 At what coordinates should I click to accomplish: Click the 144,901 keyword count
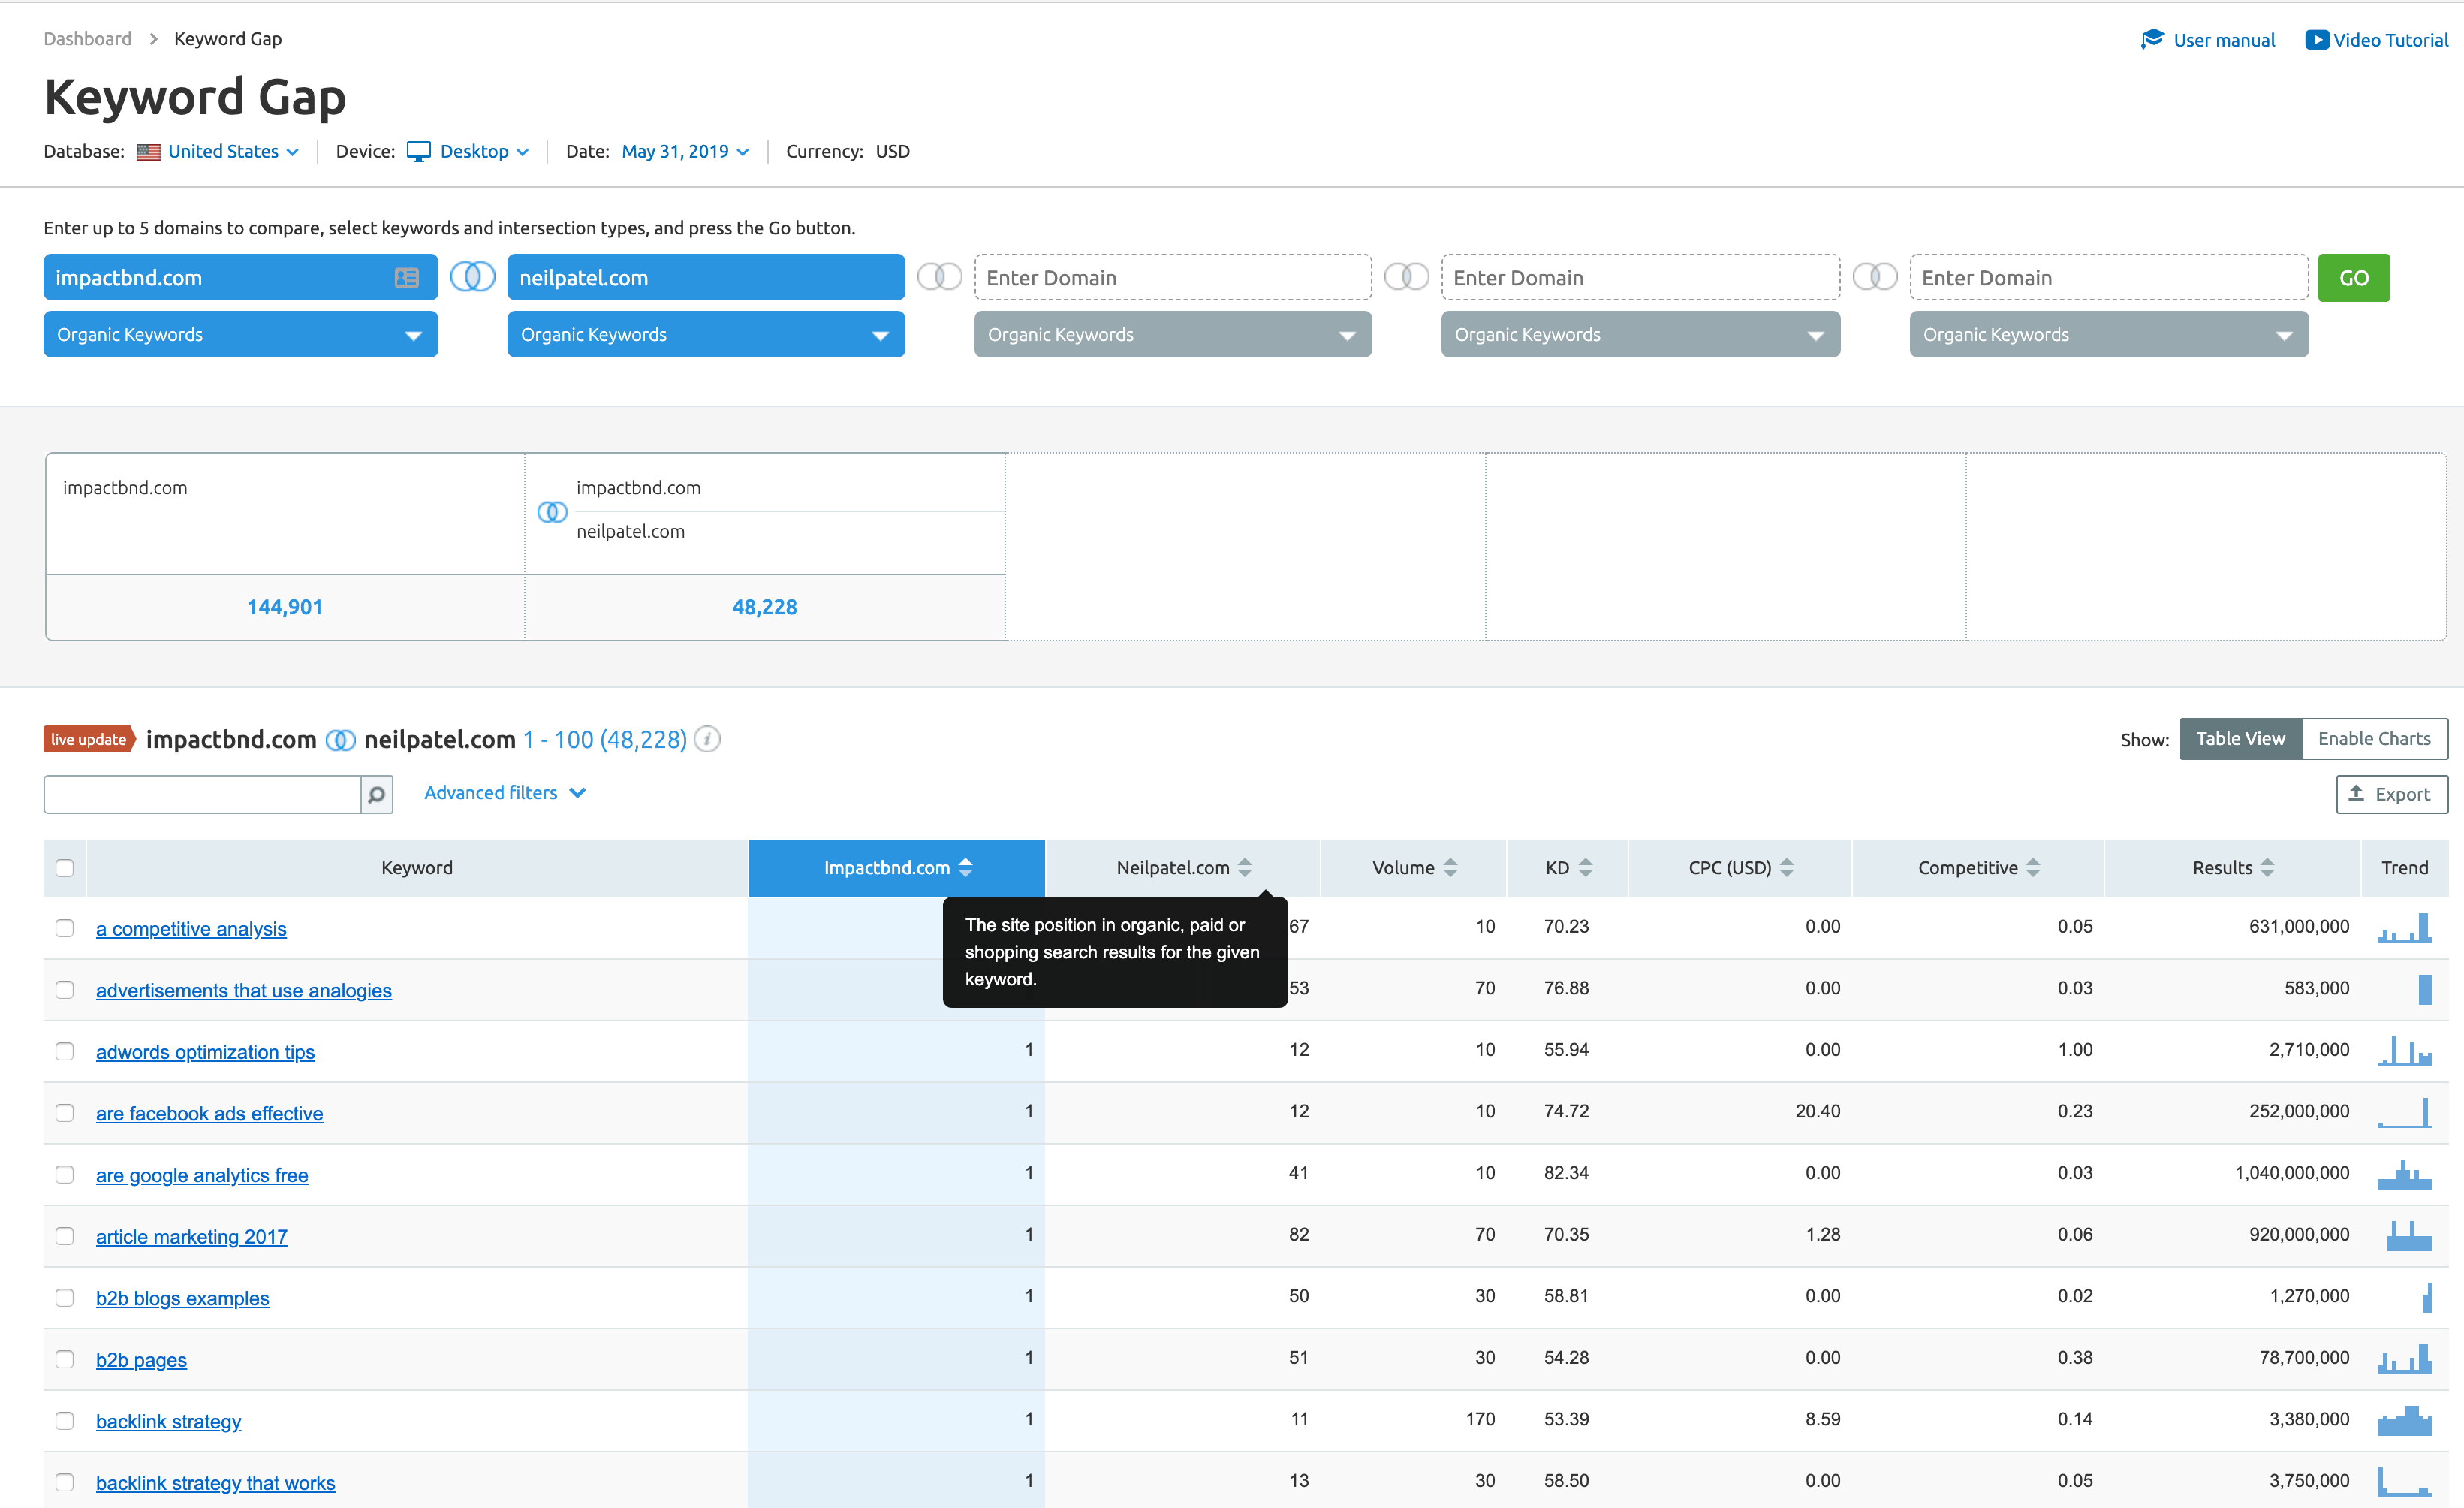(x=284, y=607)
